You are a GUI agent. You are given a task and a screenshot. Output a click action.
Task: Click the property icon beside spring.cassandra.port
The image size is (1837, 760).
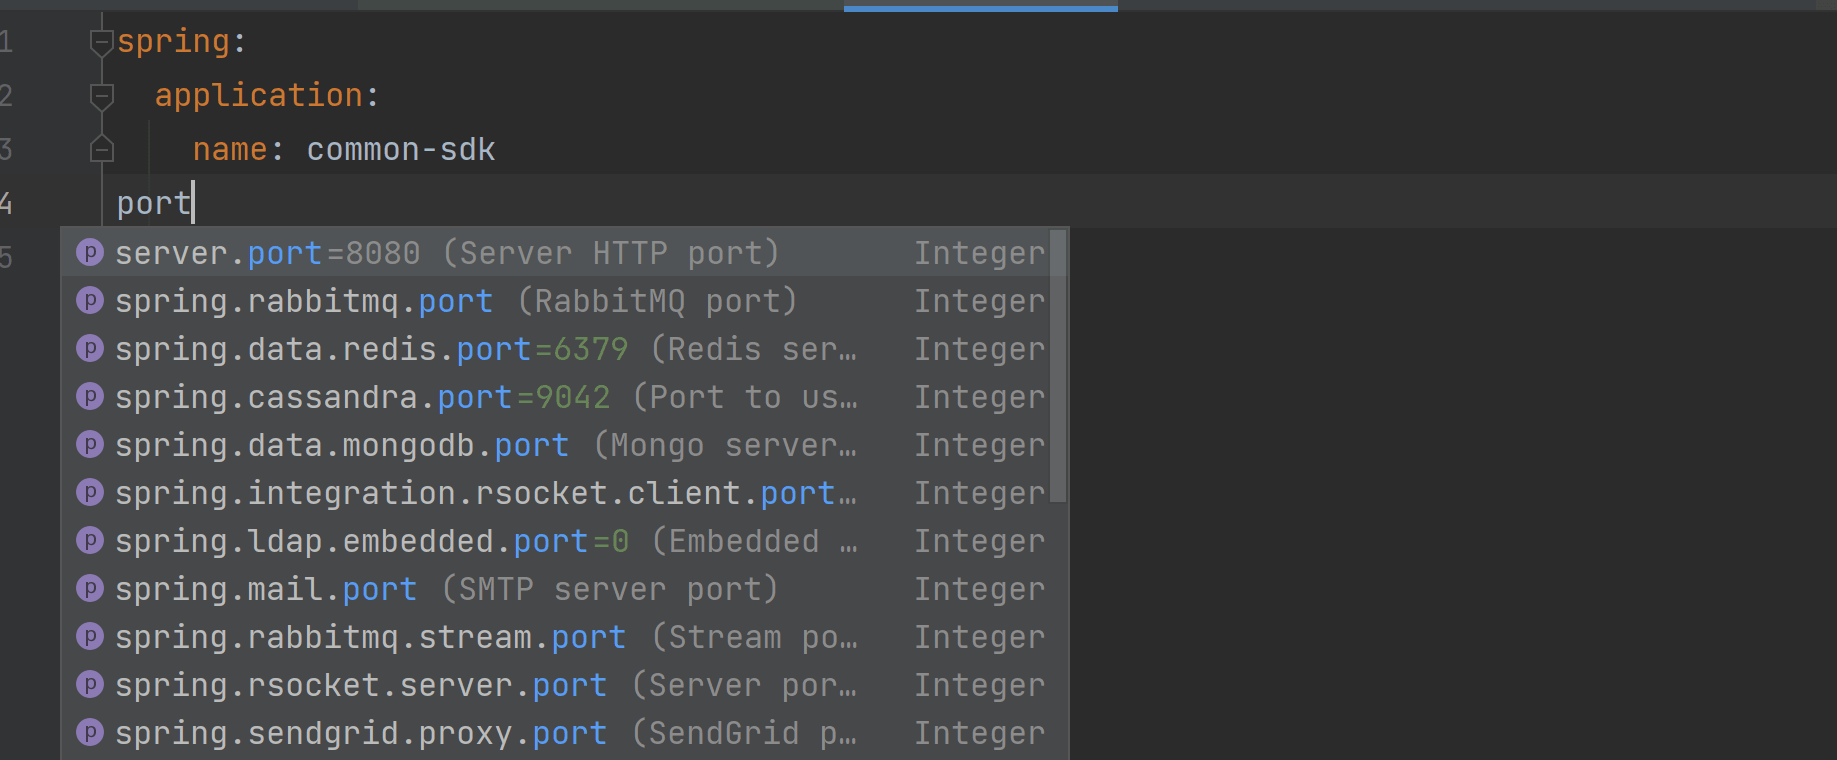[x=90, y=397]
